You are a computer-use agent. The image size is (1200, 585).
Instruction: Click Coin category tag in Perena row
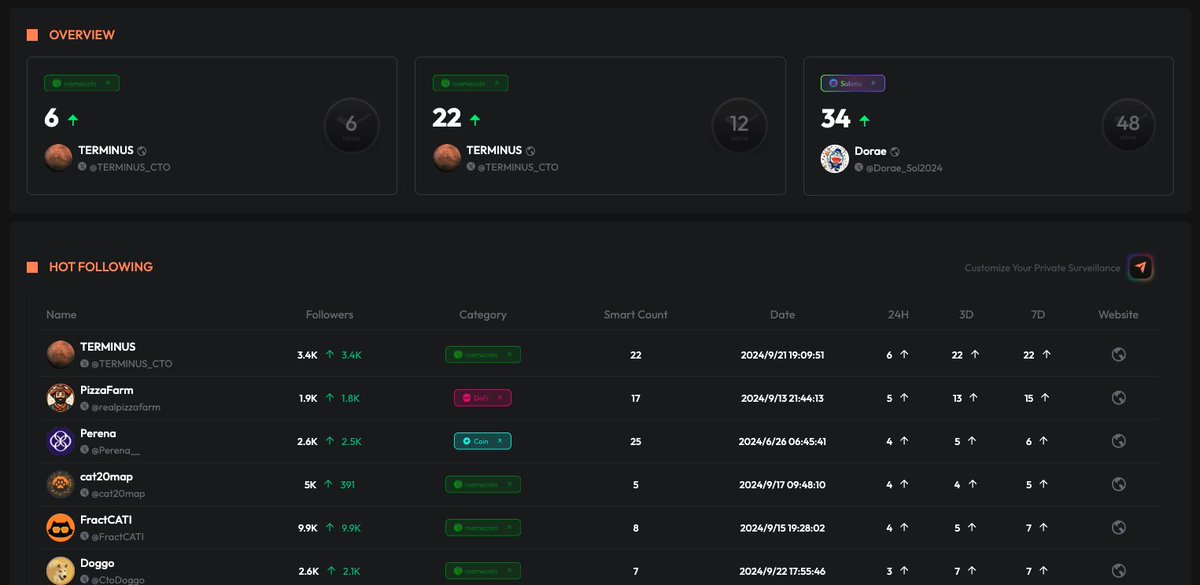coord(482,441)
